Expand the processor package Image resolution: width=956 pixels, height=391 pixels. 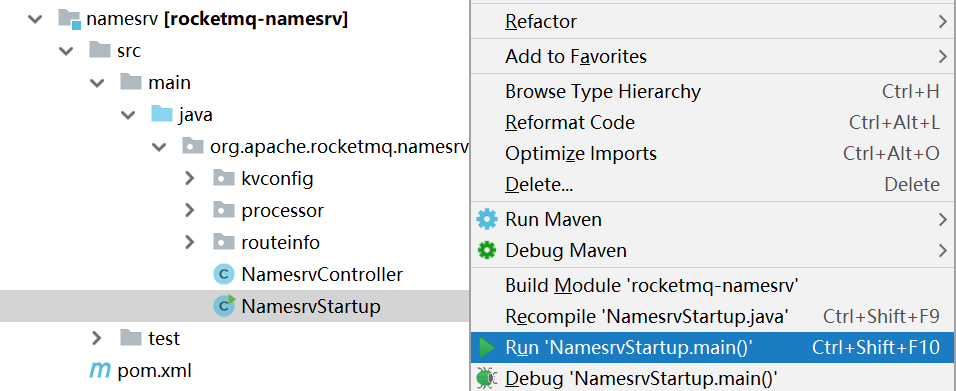coord(190,210)
